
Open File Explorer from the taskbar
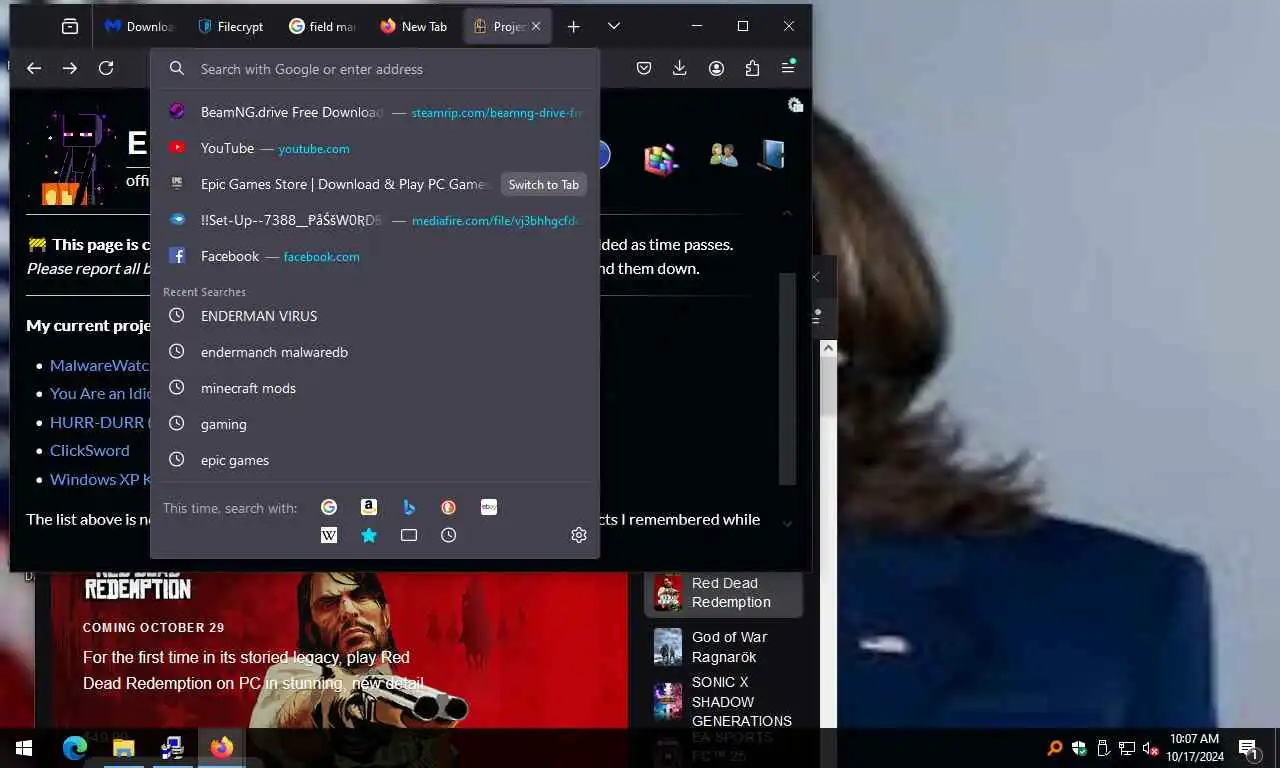(123, 747)
